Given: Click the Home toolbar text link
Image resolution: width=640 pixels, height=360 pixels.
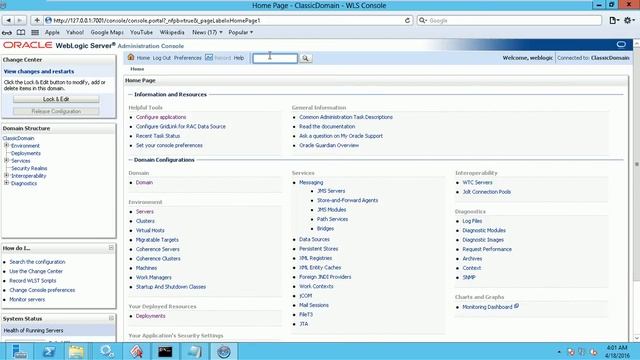Looking at the screenshot, I should click(x=143, y=58).
